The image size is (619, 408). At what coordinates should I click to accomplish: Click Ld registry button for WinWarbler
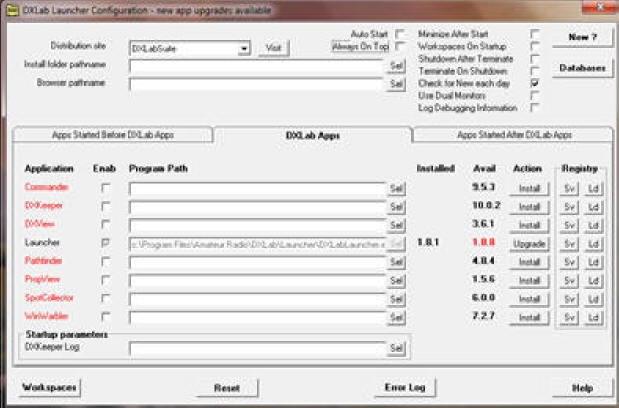pos(594,318)
